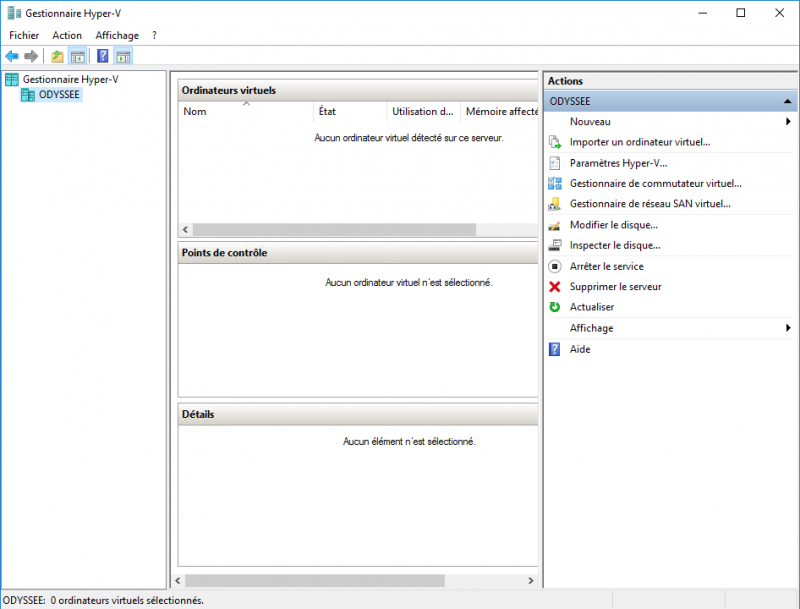Collapse the ODYSSEE actions section

786,100
